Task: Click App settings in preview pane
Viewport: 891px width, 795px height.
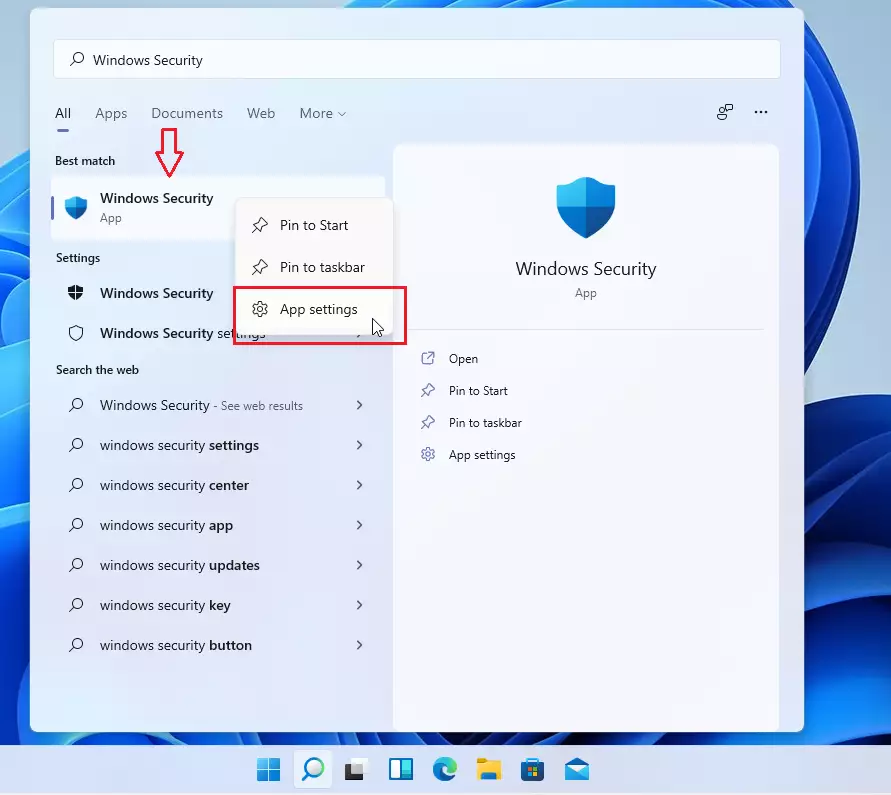Action: pyautogui.click(x=482, y=455)
